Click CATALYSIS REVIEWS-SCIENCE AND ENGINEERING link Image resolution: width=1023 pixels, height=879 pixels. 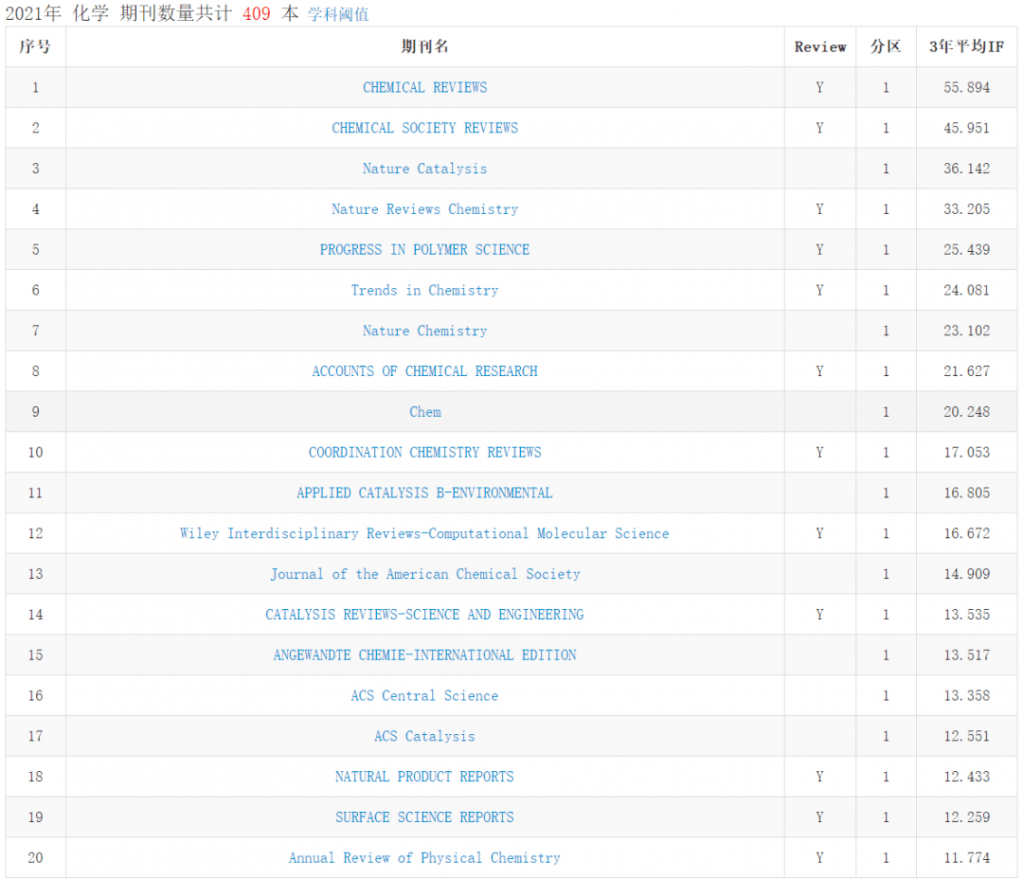coord(425,614)
